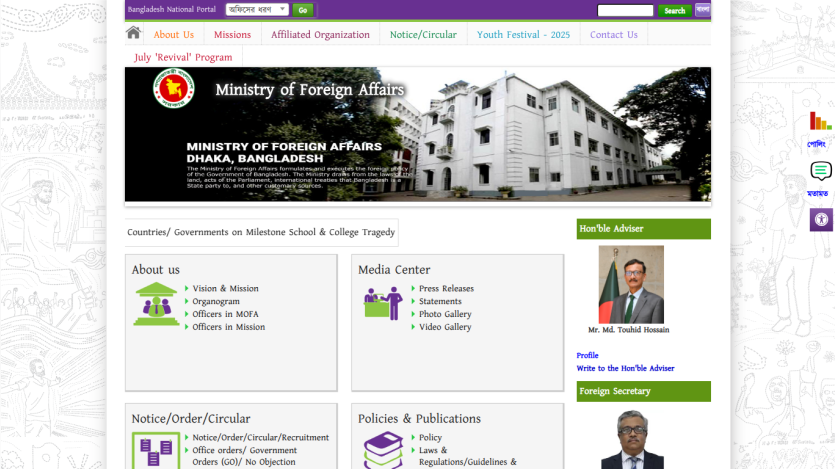Click the About us section building icon

tap(156, 304)
